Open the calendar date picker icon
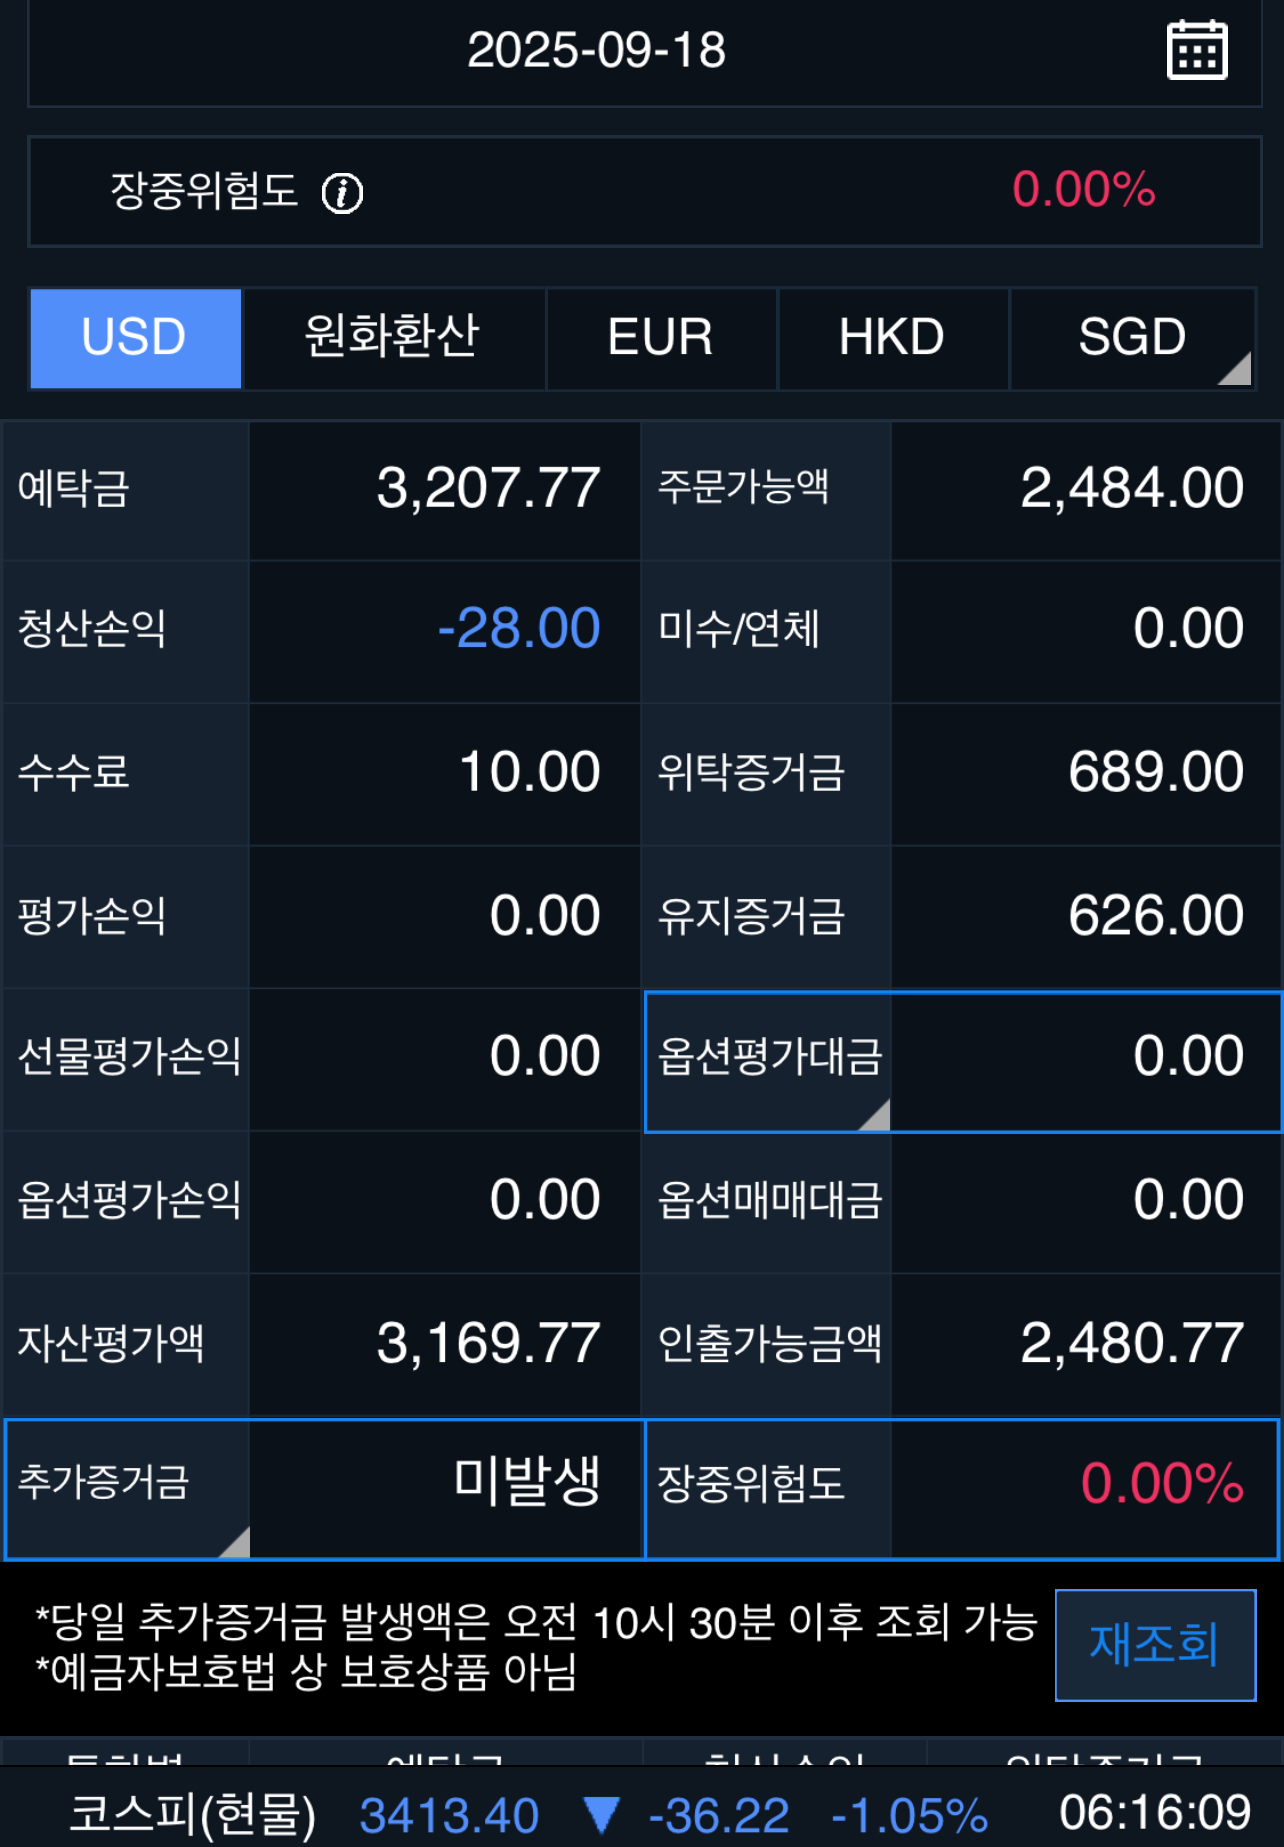 pyautogui.click(x=1197, y=49)
